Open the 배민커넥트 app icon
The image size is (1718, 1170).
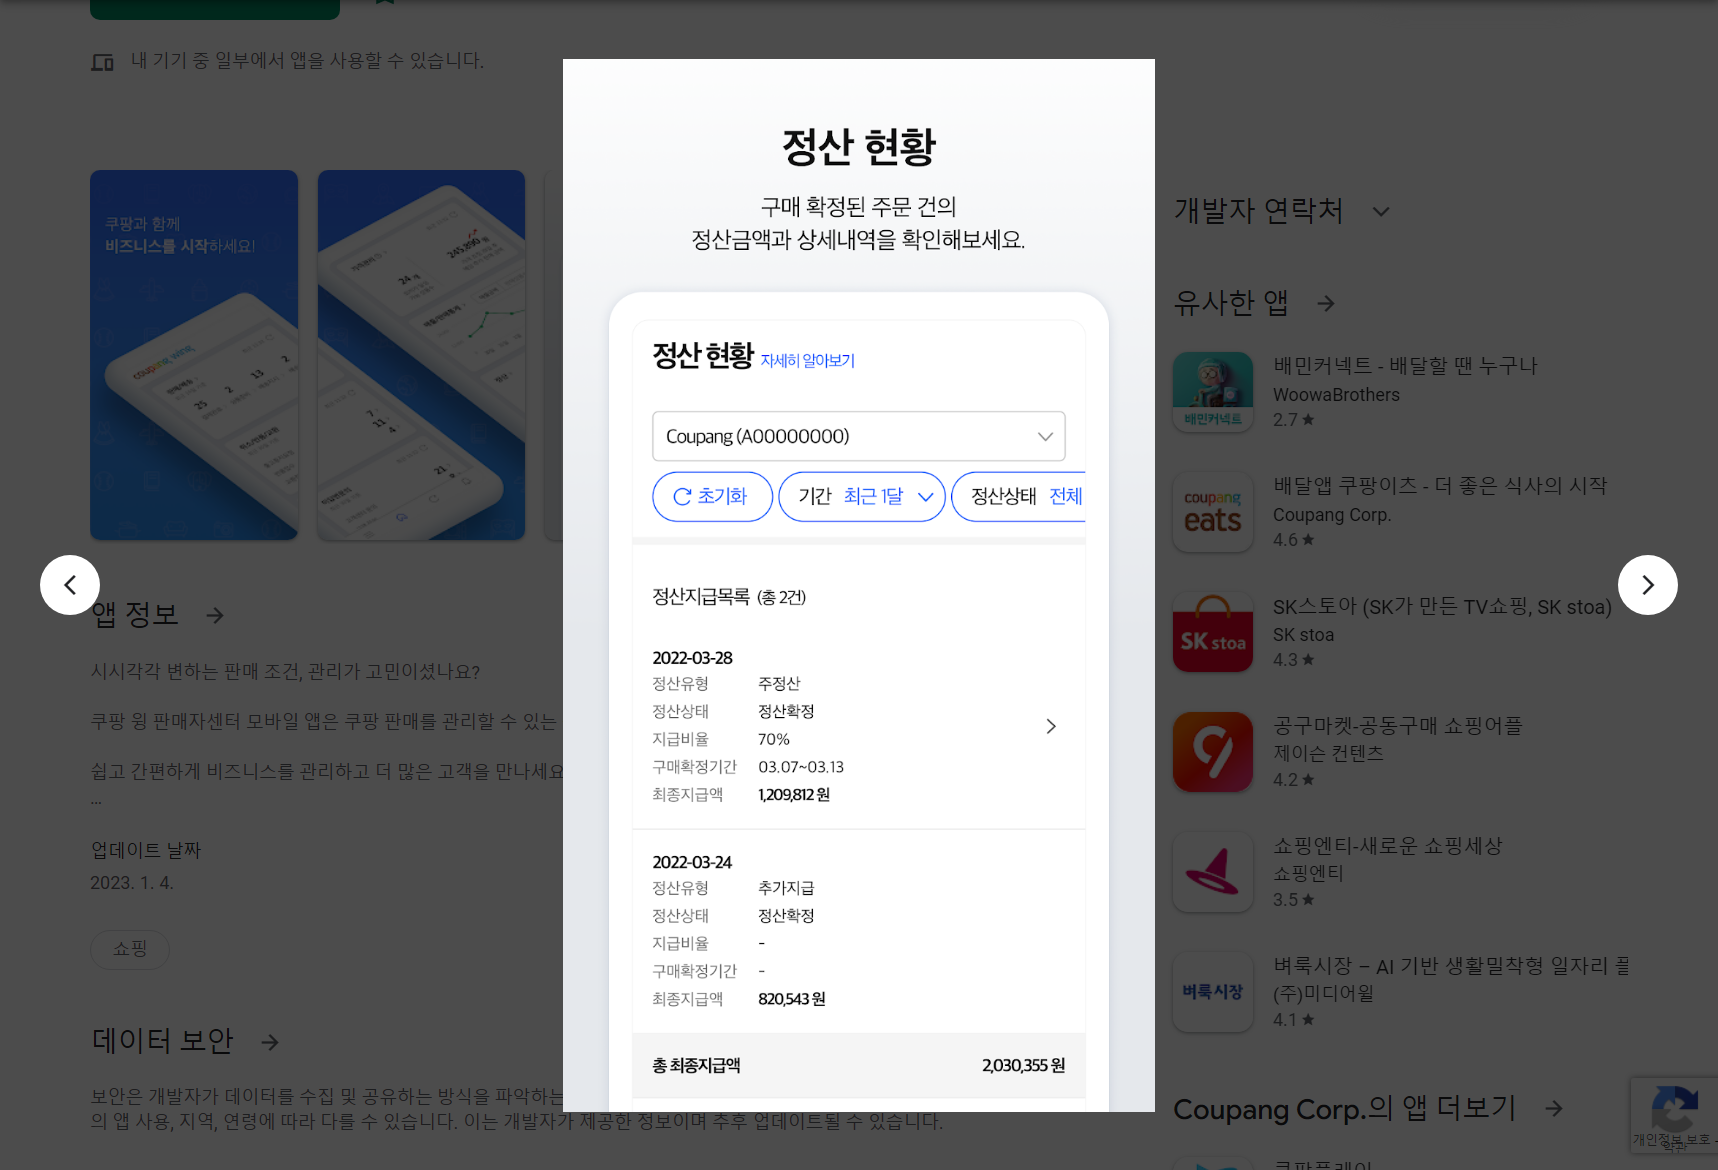coord(1212,391)
